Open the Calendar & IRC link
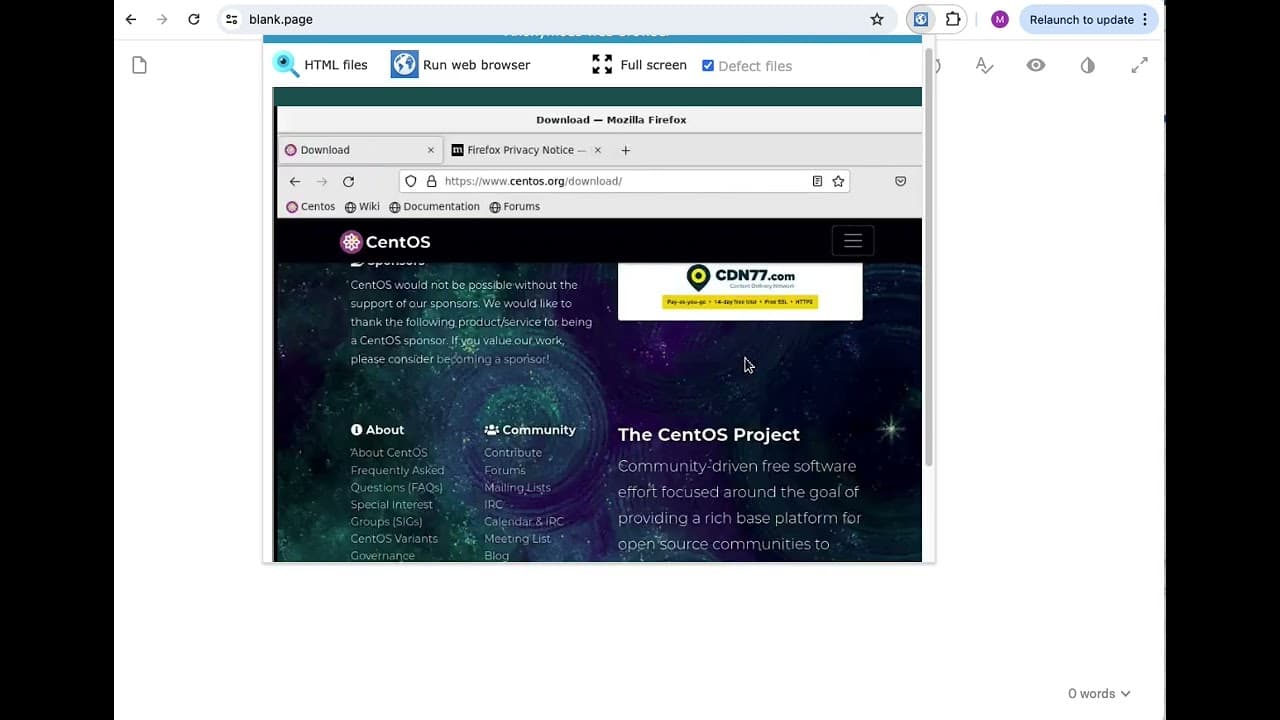 524,521
